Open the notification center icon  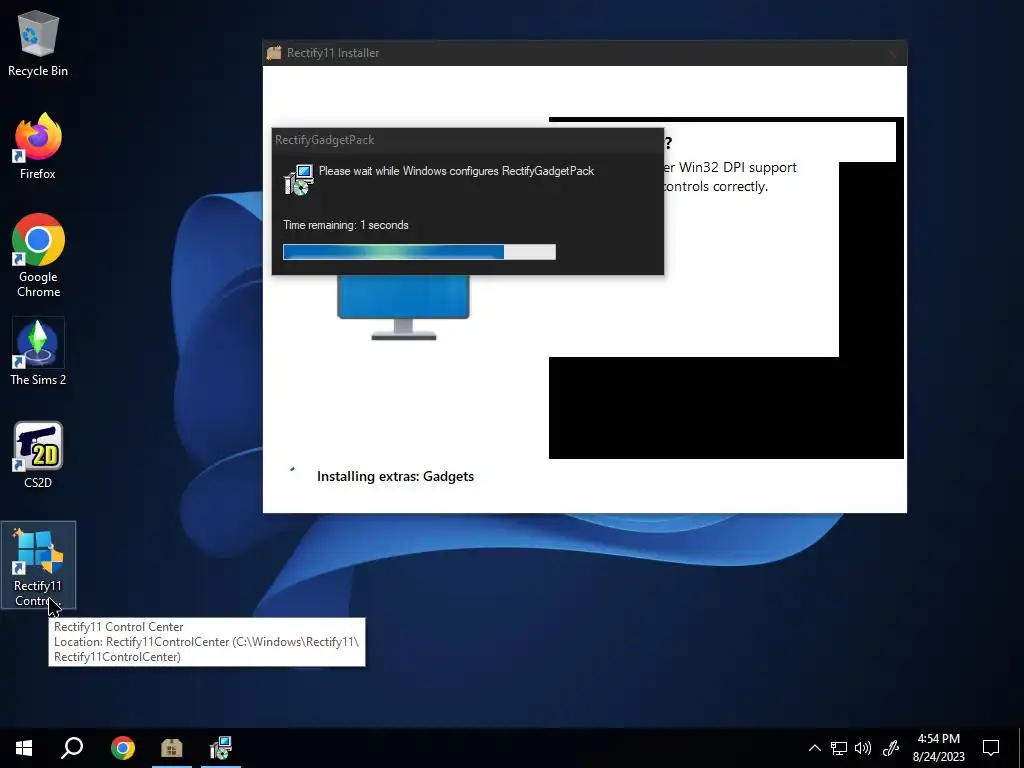tap(991, 748)
